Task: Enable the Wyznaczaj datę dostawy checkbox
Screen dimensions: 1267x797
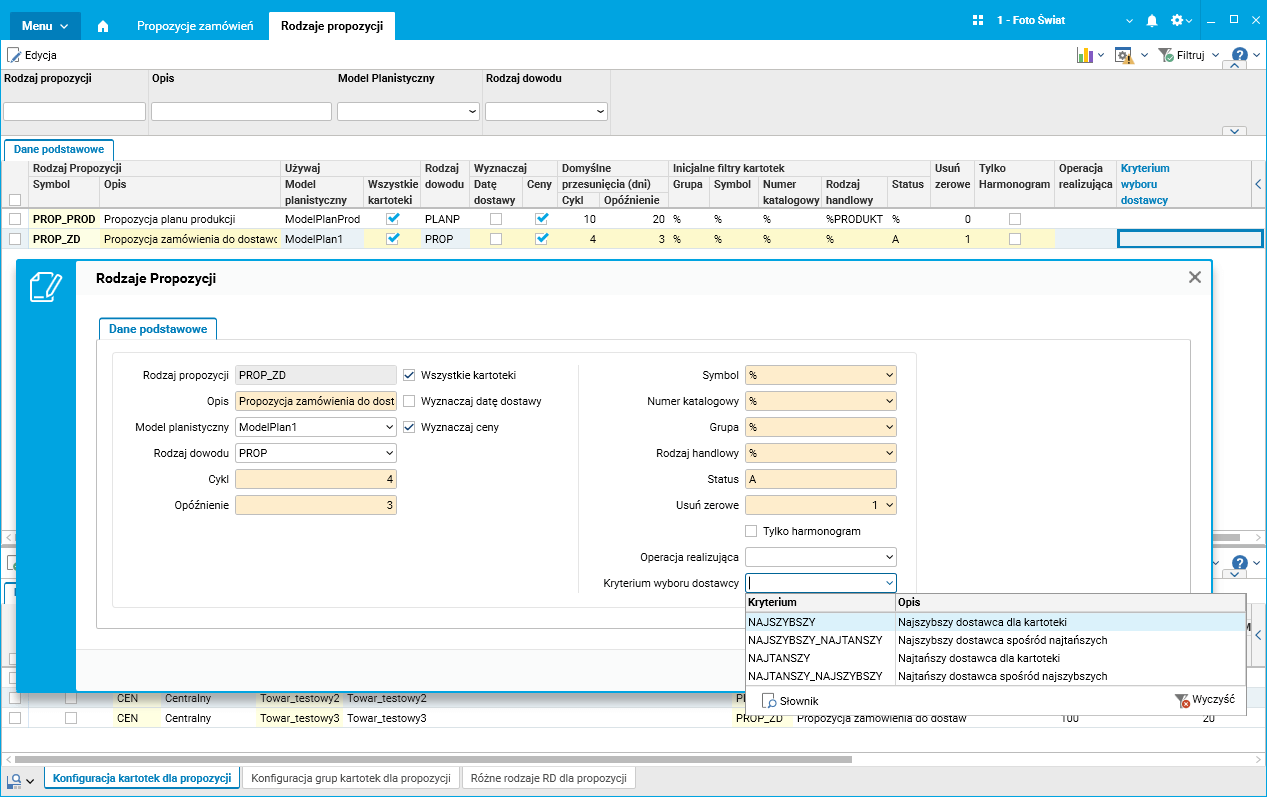Action: pyautogui.click(x=409, y=401)
